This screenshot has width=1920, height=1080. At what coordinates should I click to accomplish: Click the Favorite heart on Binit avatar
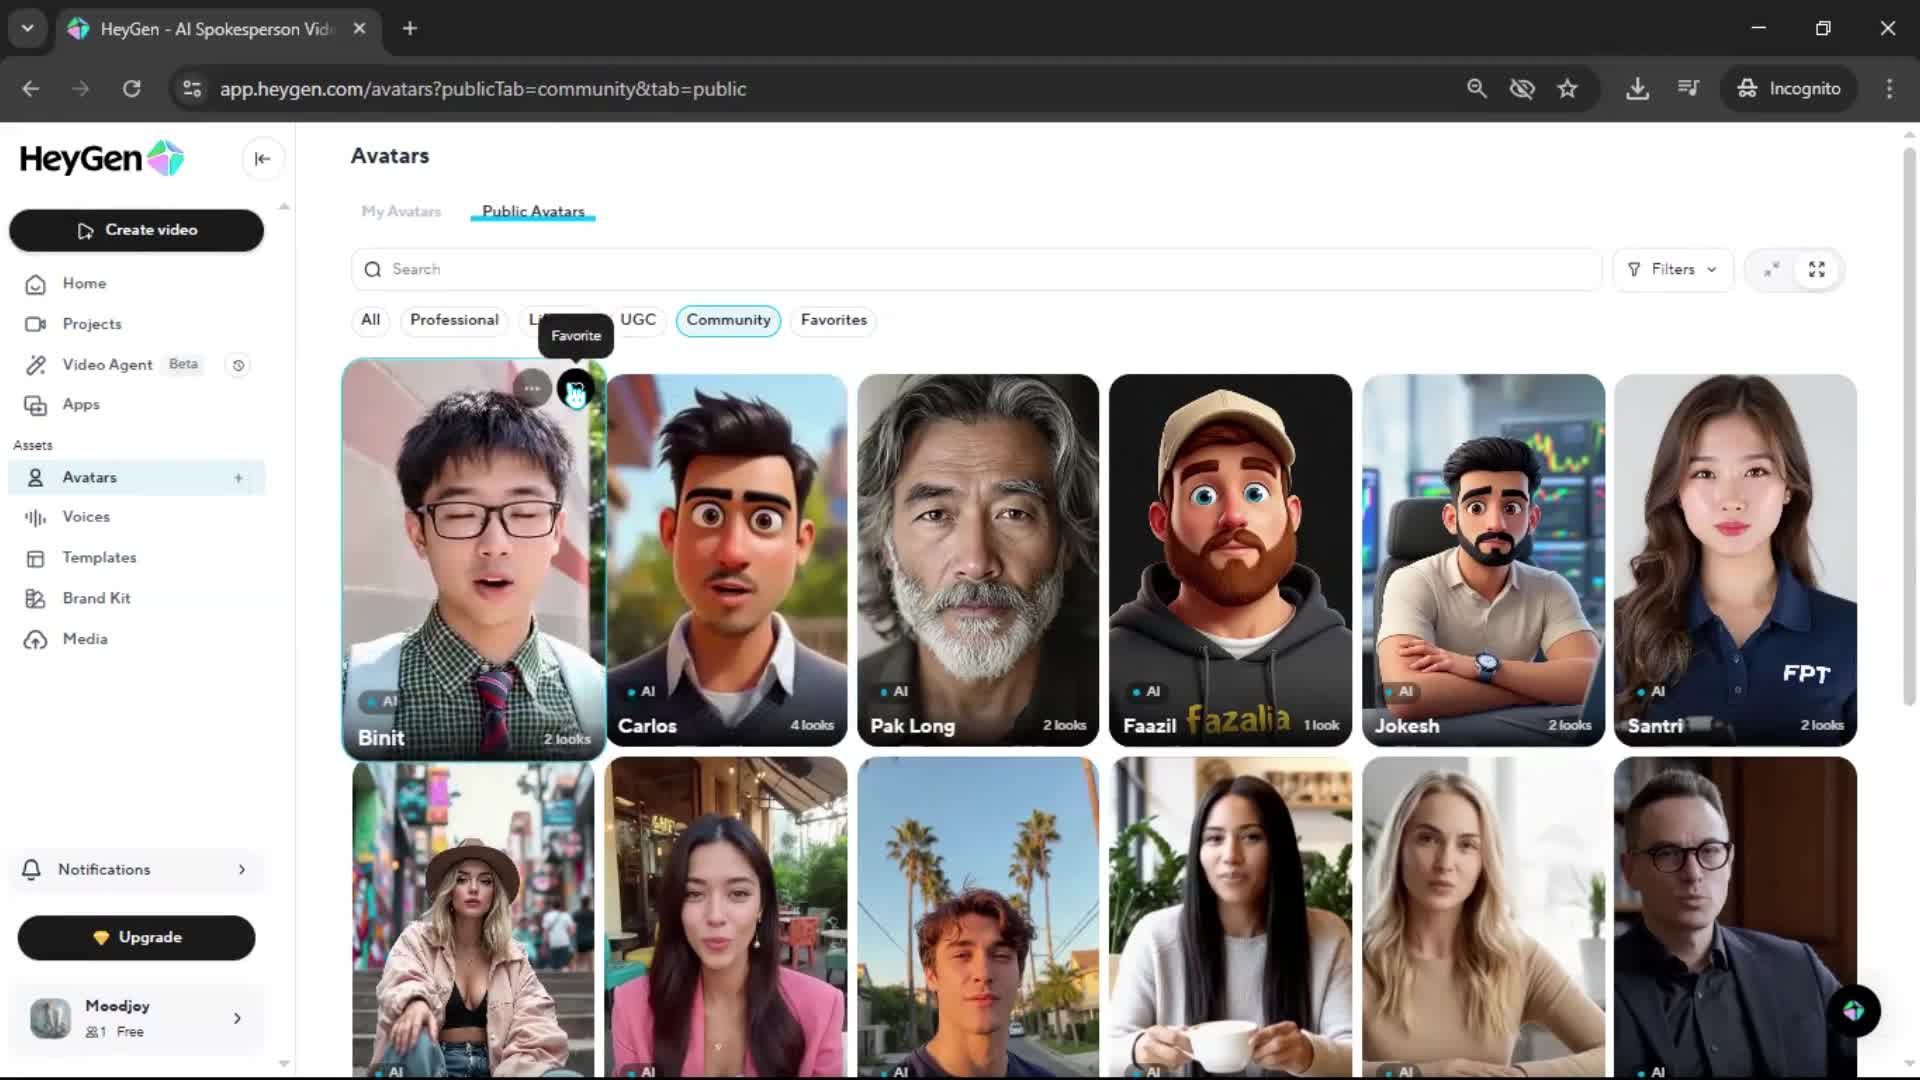point(575,389)
